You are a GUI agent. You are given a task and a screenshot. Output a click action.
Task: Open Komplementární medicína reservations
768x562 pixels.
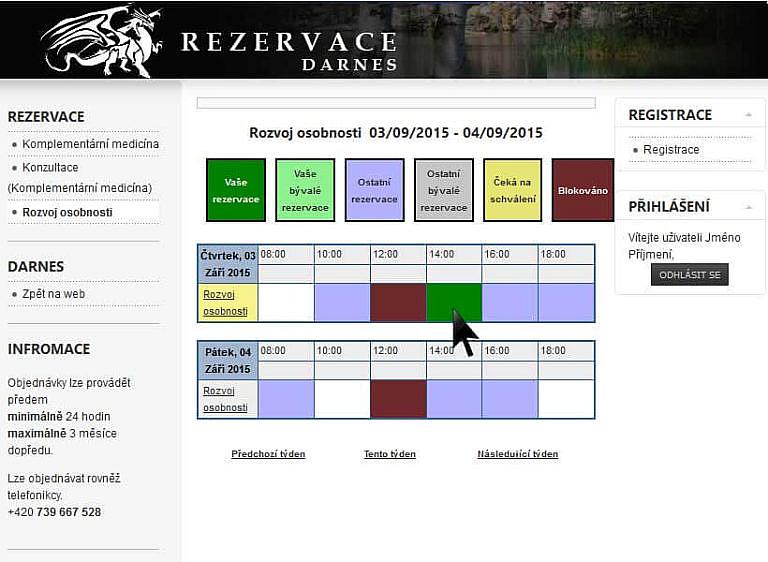pos(90,144)
